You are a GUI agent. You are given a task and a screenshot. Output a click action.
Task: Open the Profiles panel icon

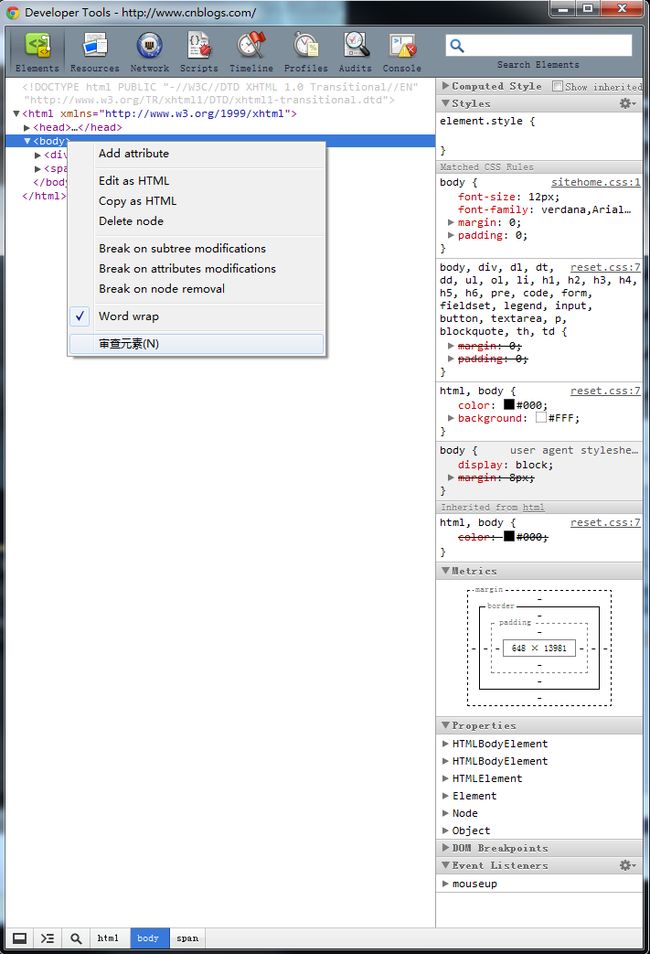[x=306, y=46]
